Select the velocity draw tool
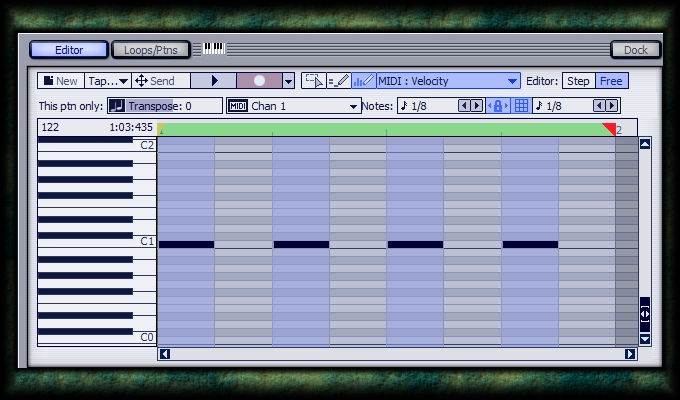This screenshot has width=680, height=400. 364,81
